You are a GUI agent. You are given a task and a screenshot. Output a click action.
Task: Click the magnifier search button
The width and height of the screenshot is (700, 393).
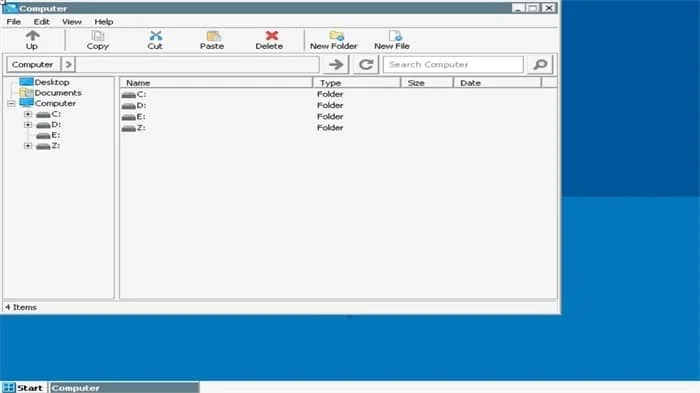540,65
